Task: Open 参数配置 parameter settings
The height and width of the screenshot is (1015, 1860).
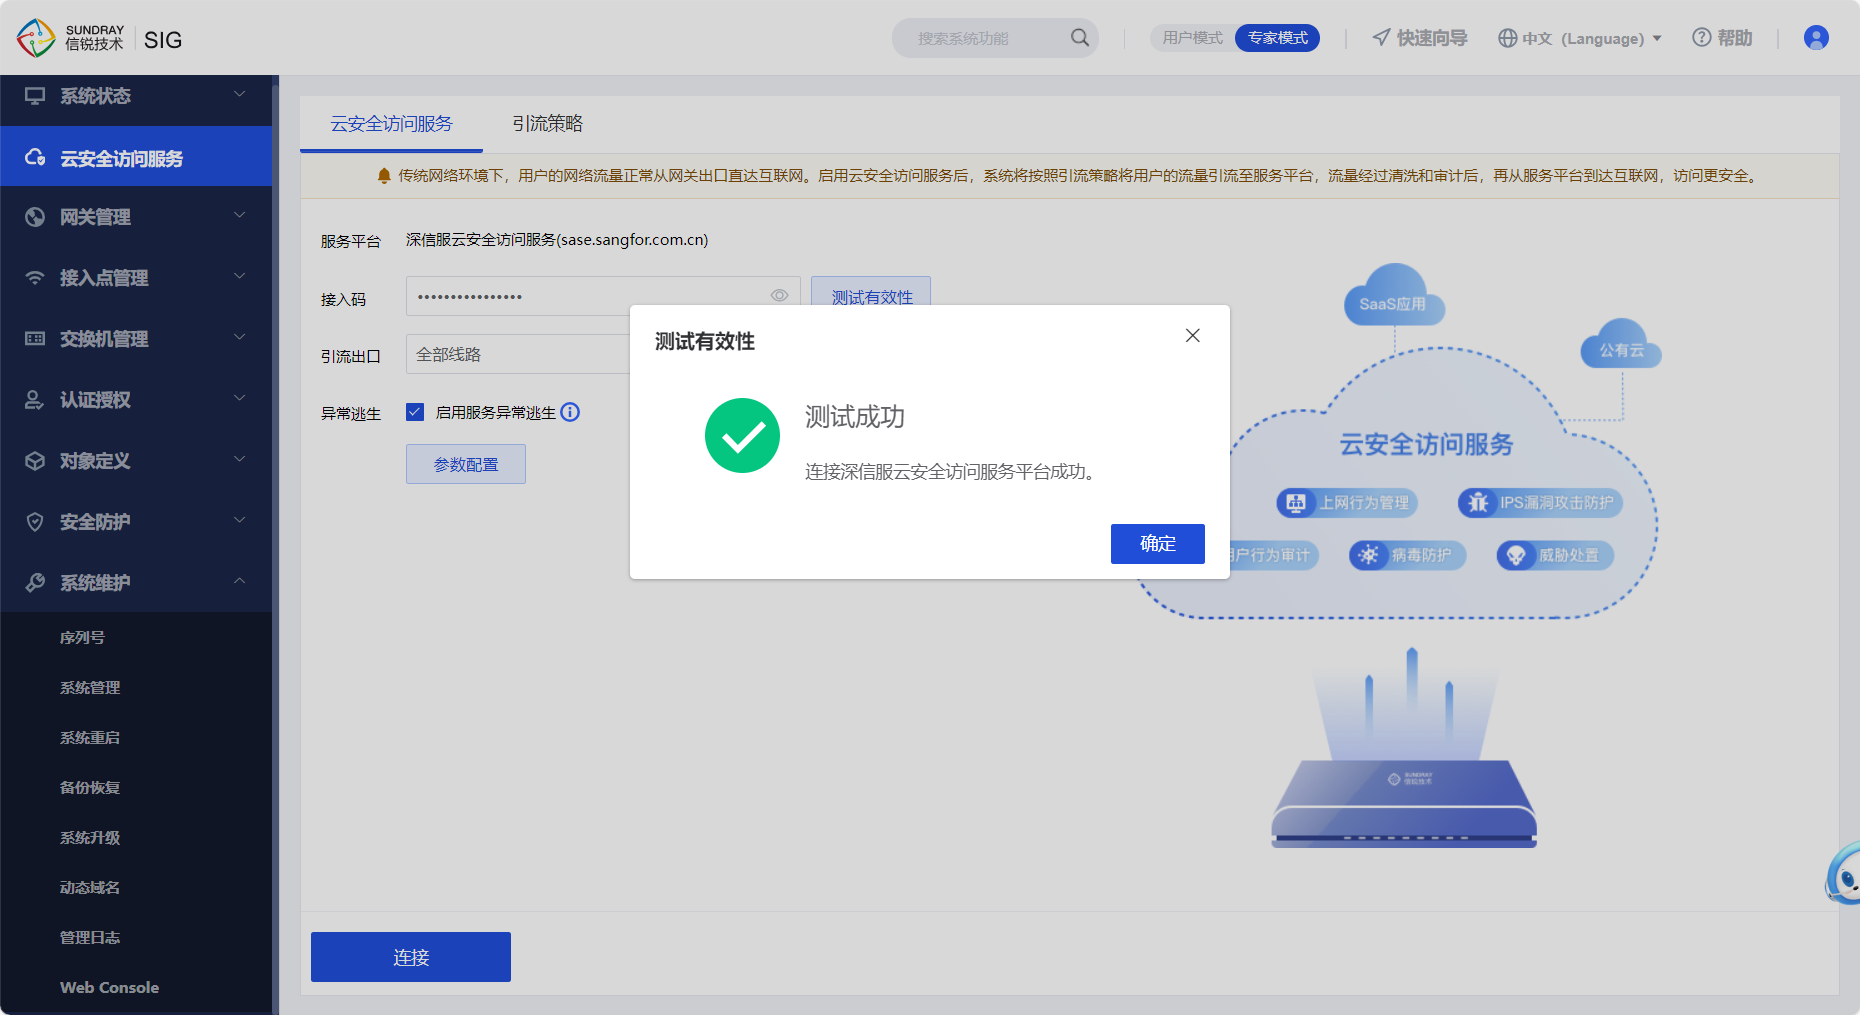Action: [x=466, y=464]
